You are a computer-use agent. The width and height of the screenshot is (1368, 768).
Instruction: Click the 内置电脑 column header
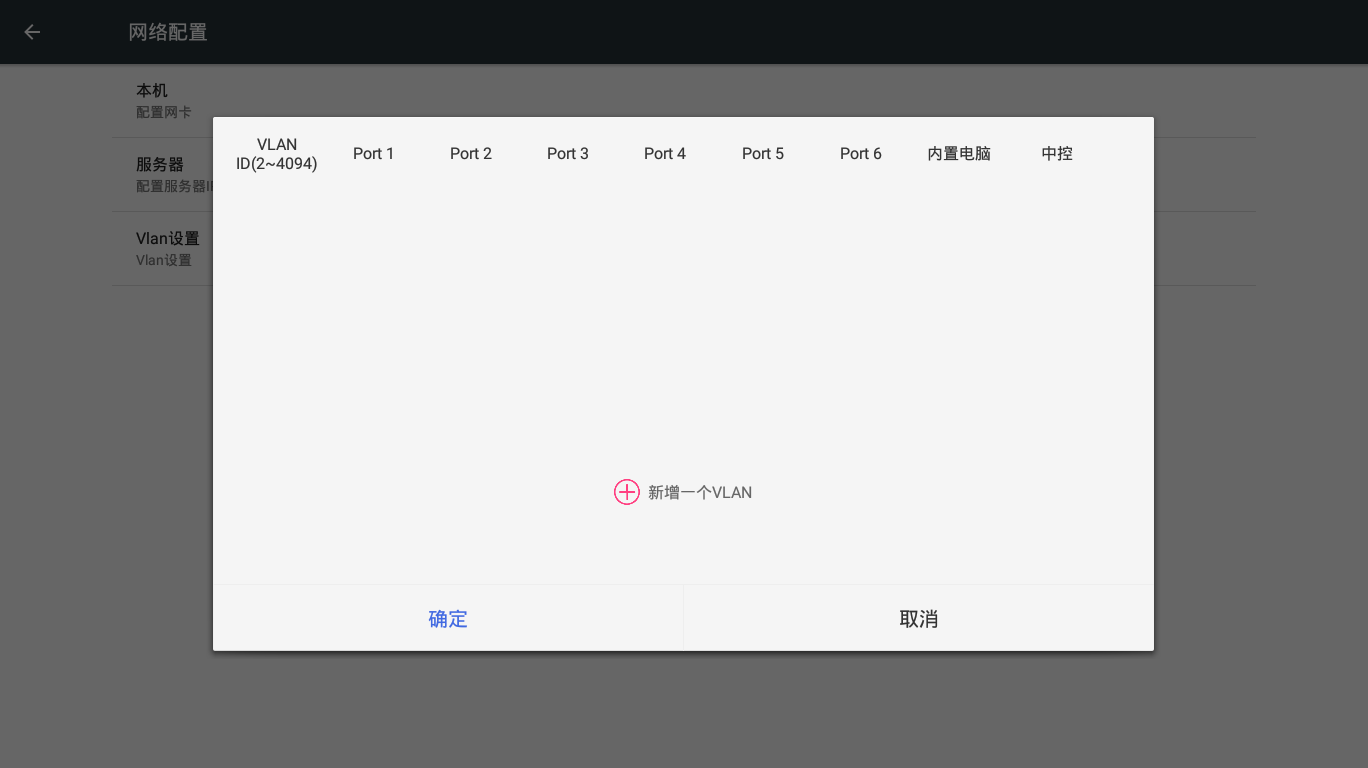[x=959, y=153]
